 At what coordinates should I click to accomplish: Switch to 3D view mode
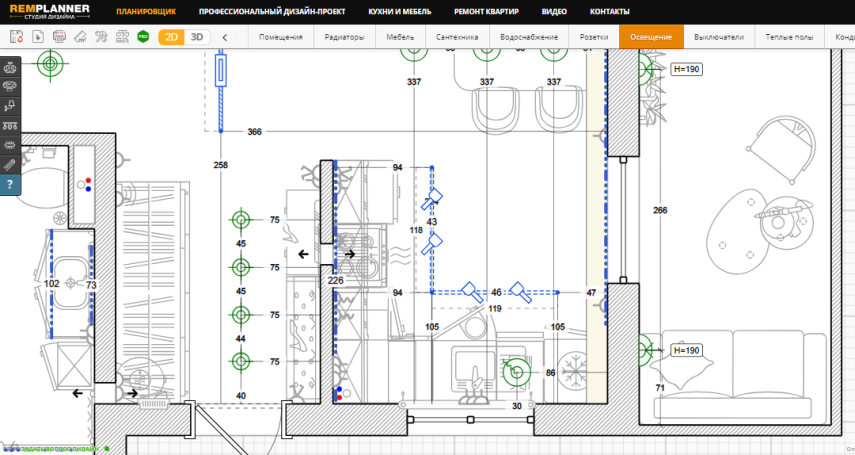197,37
